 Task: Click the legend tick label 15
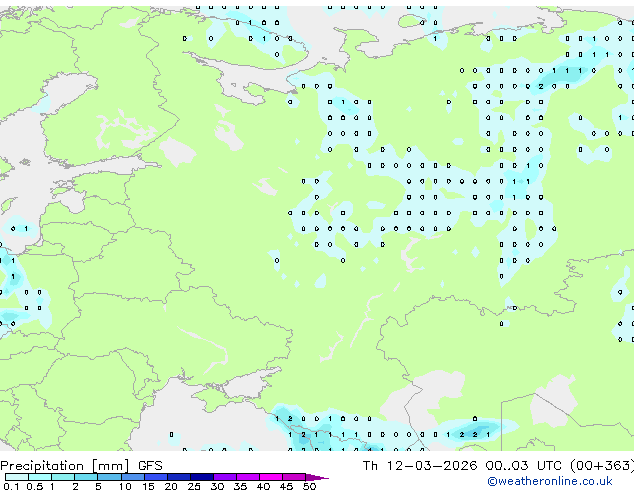148,486
